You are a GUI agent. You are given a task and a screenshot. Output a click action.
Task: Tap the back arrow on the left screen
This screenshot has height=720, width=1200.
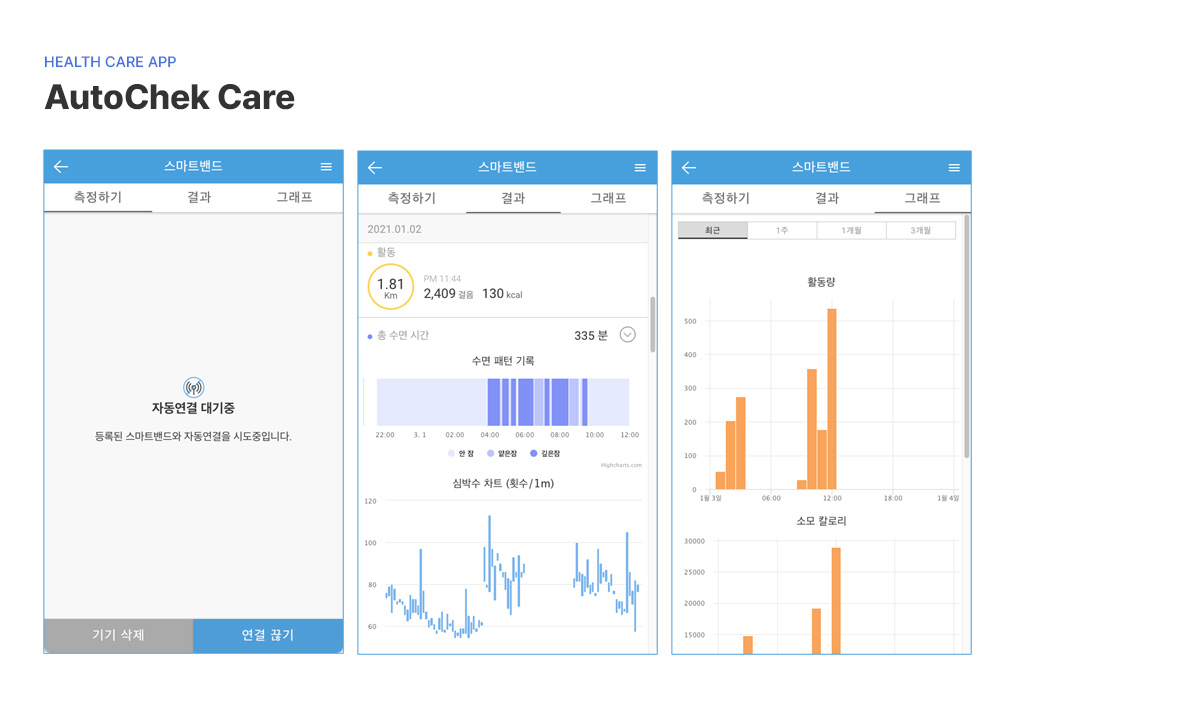[x=61, y=167]
